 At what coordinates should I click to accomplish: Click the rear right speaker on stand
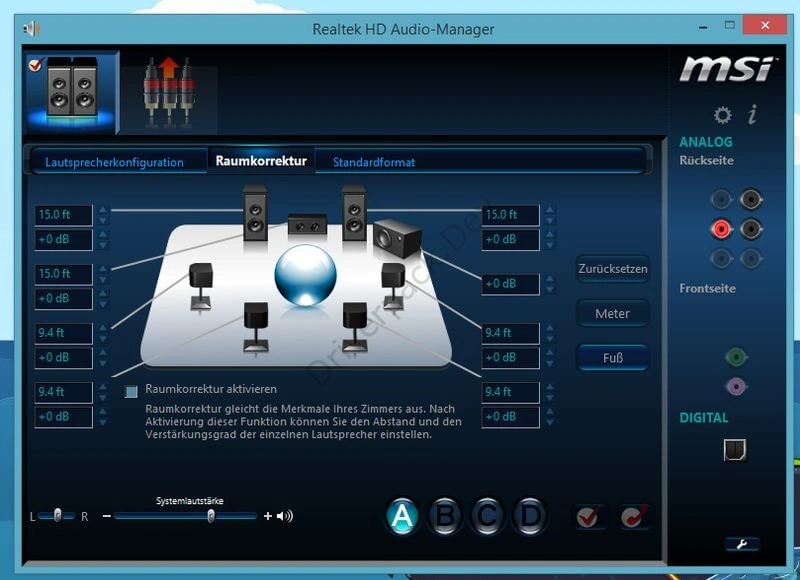[x=355, y=327]
